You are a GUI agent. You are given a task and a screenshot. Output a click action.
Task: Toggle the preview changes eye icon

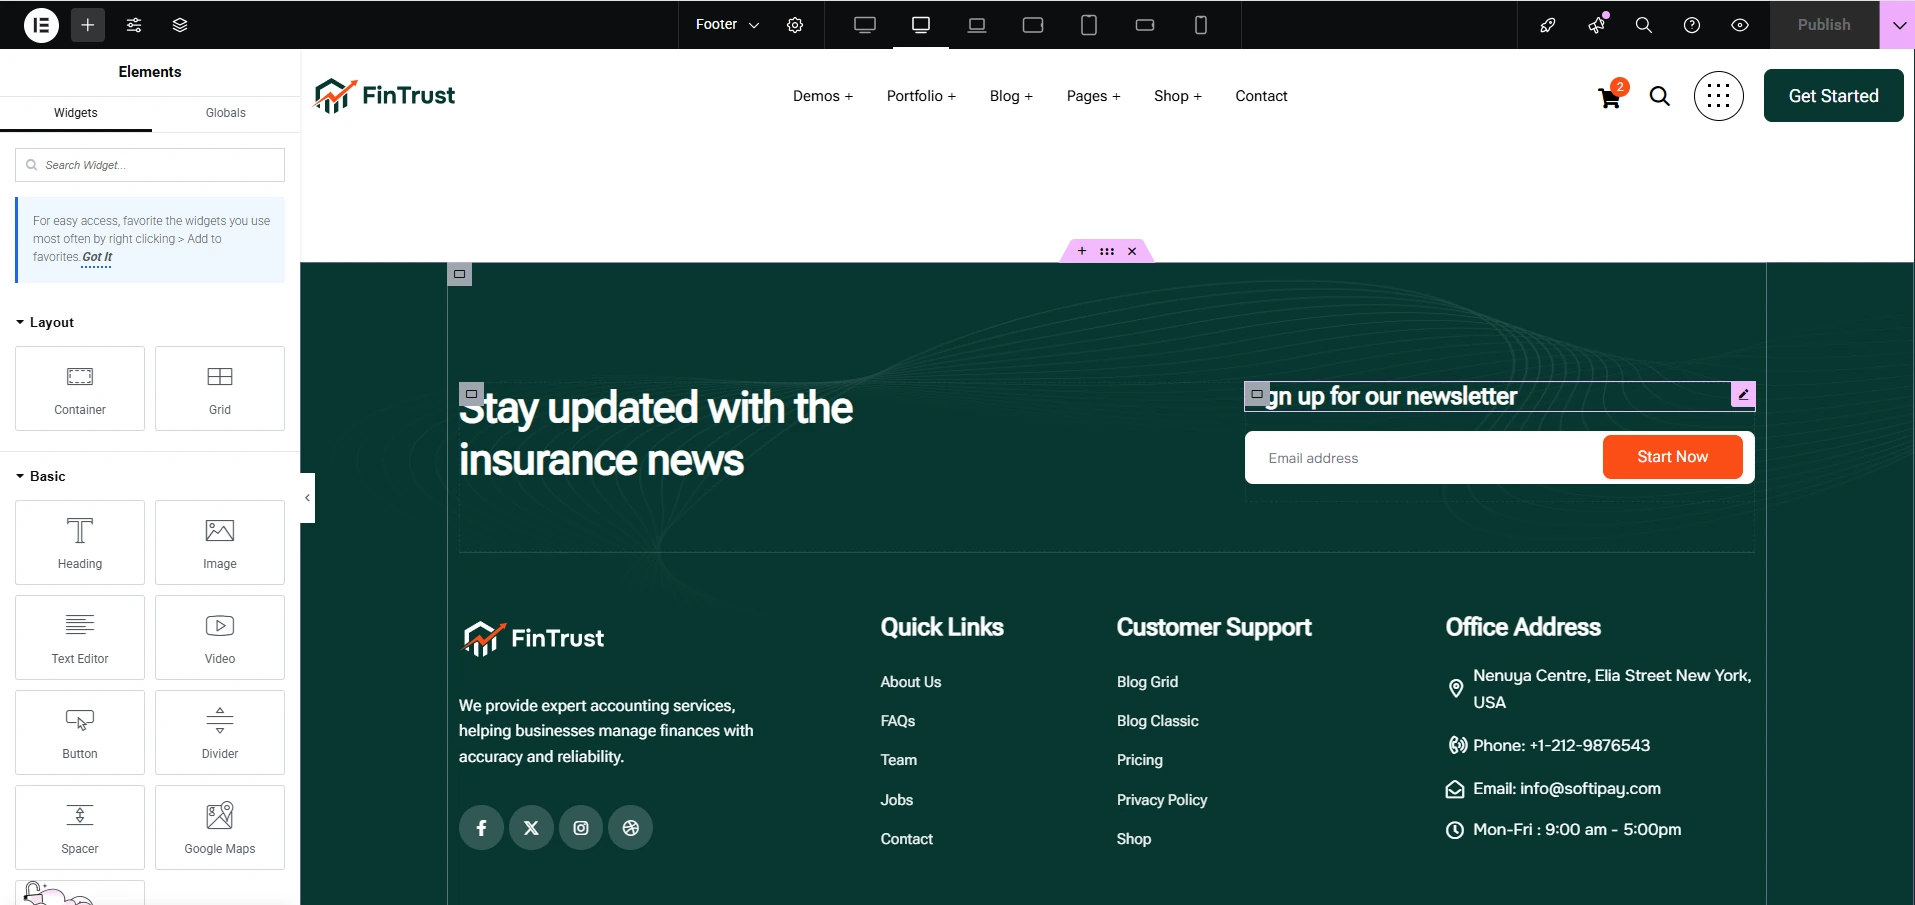pos(1740,25)
